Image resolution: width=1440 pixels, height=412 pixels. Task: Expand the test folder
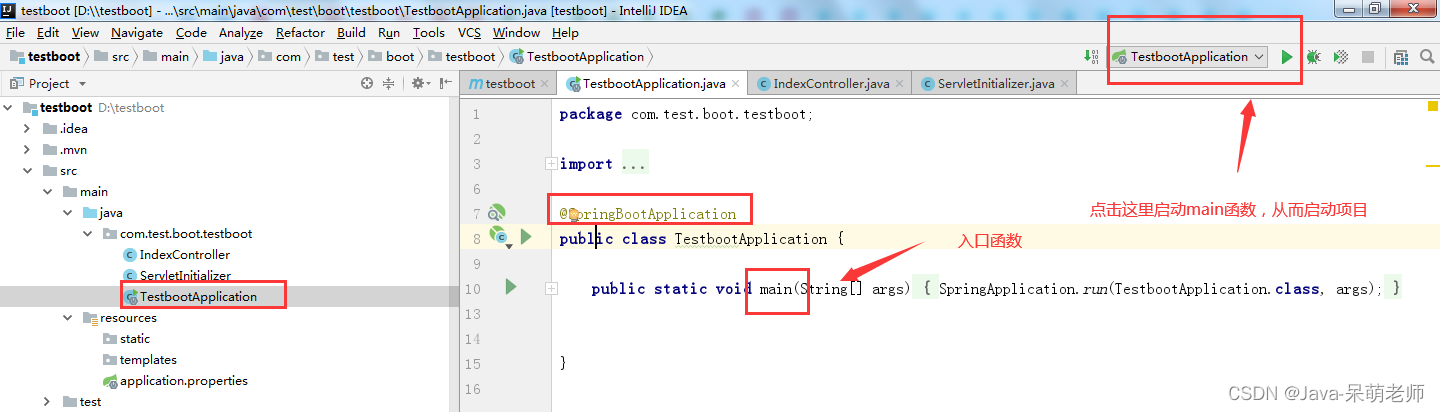pyautogui.click(x=48, y=401)
